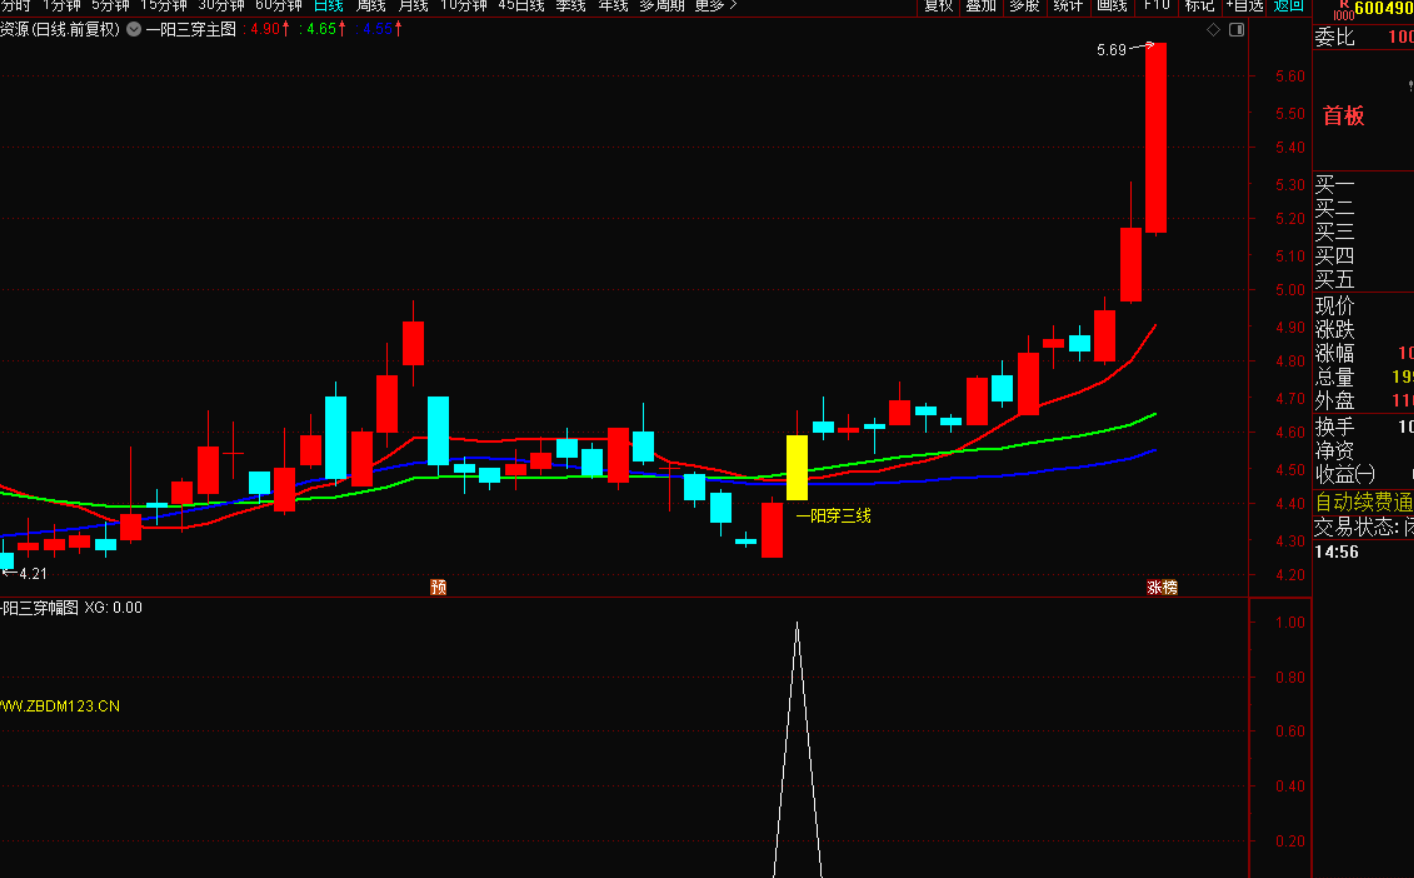
Task: Click 返回 to go back
Action: point(1288,6)
